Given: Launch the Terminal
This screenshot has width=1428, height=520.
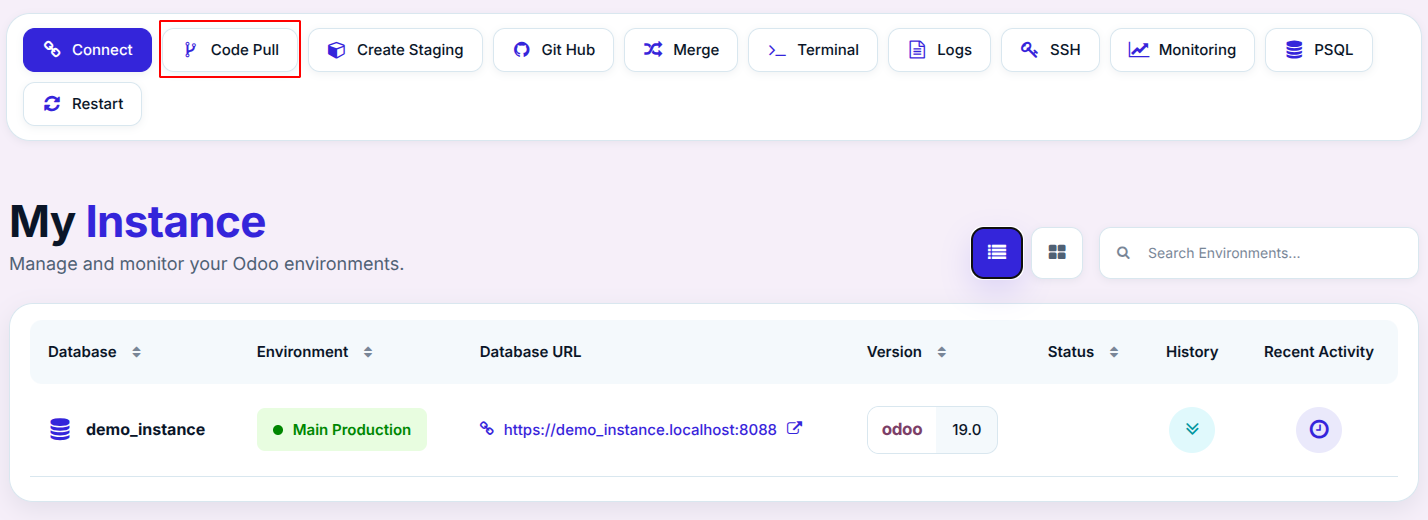Looking at the screenshot, I should click(813, 50).
